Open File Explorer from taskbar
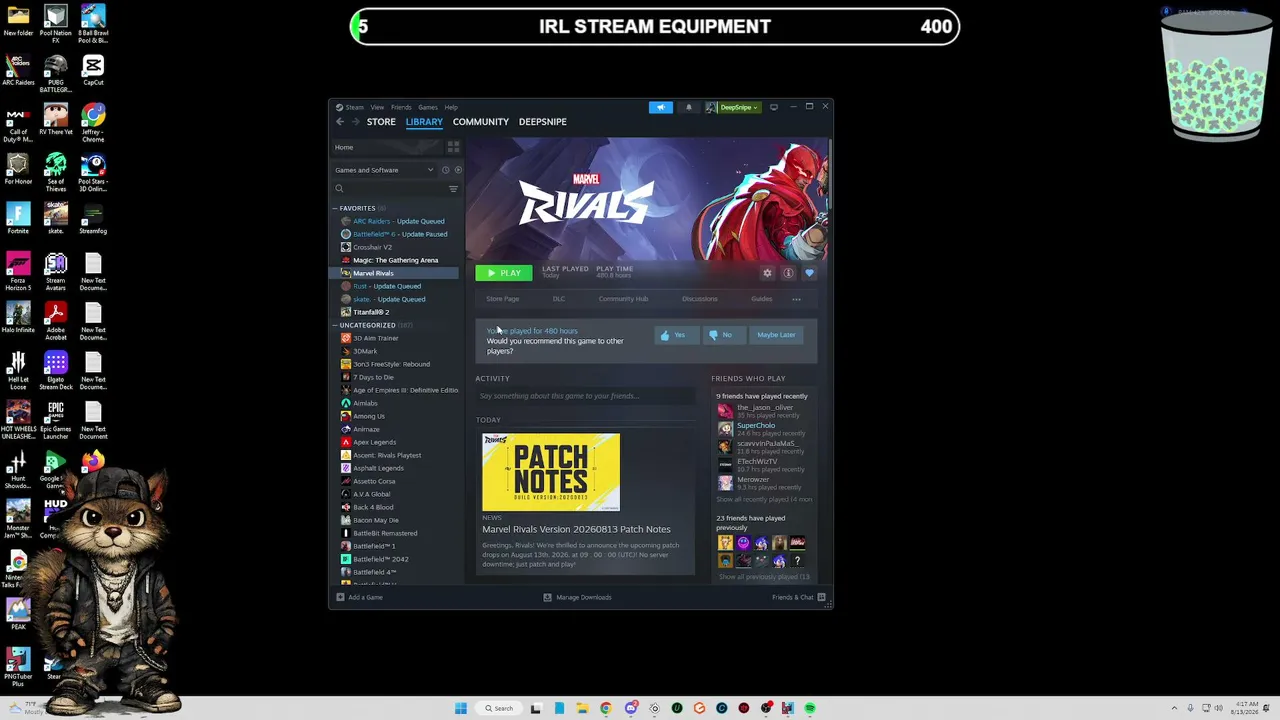The image size is (1280, 720). [x=582, y=708]
